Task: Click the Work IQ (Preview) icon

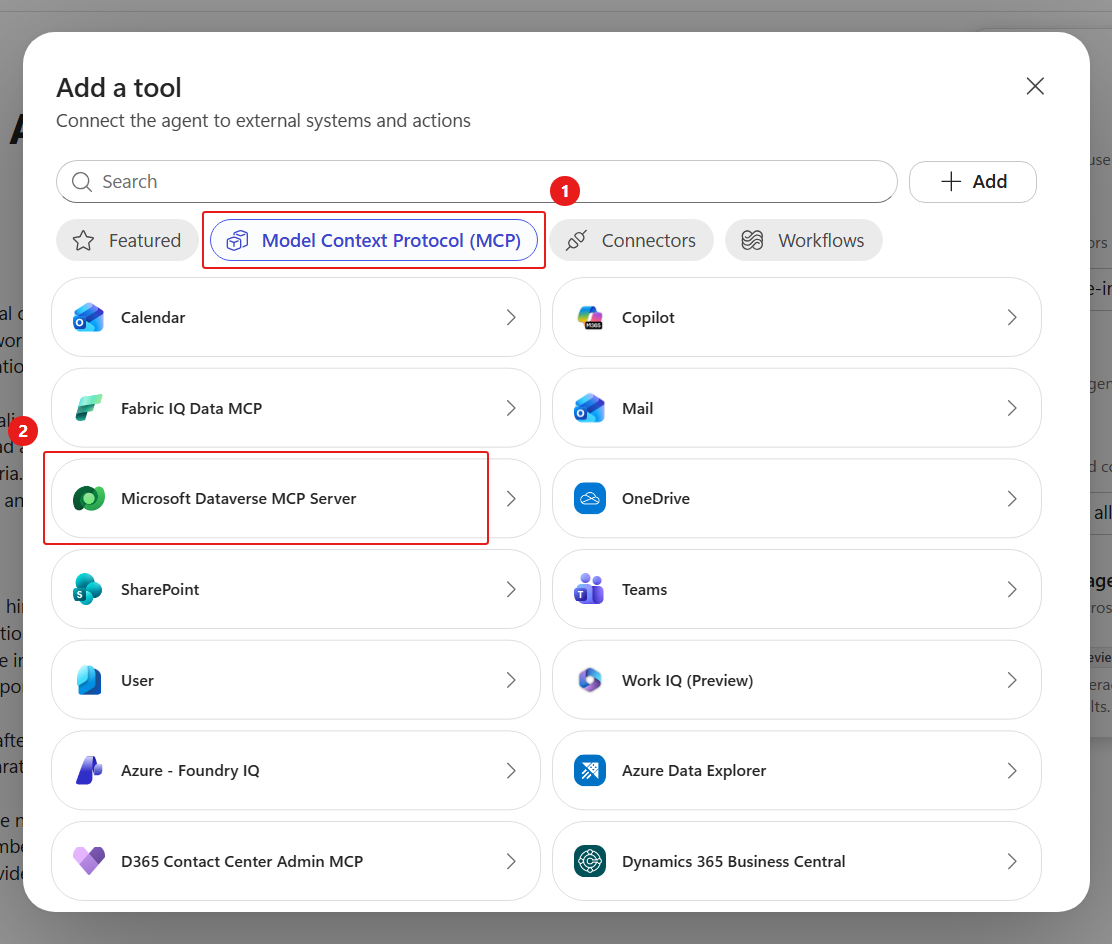Action: 590,680
